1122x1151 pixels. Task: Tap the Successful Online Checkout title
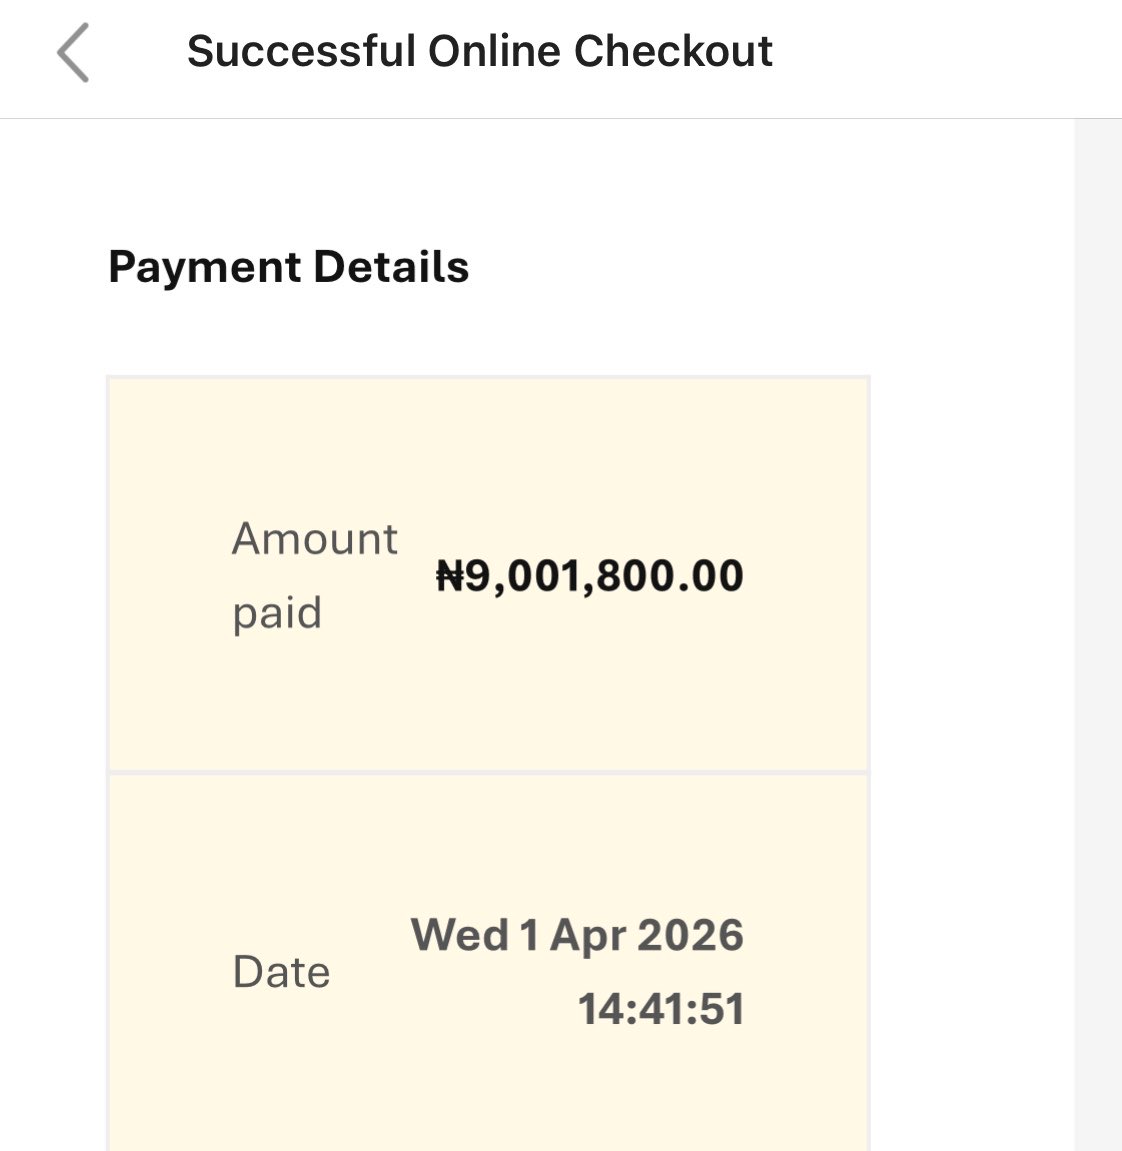[x=479, y=51]
